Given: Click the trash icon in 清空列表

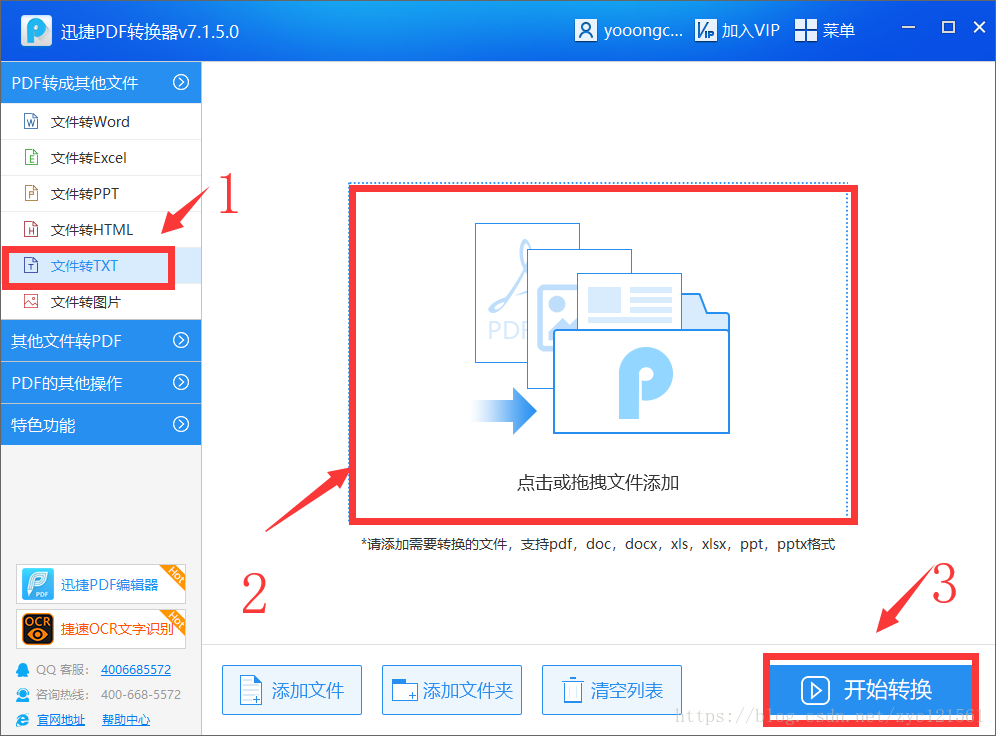Looking at the screenshot, I should tap(572, 690).
